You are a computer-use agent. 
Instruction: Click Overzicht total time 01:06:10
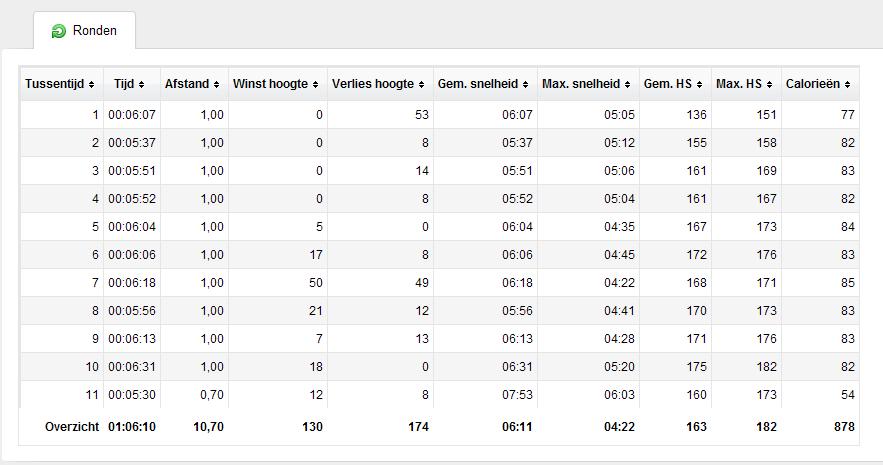pos(132,427)
